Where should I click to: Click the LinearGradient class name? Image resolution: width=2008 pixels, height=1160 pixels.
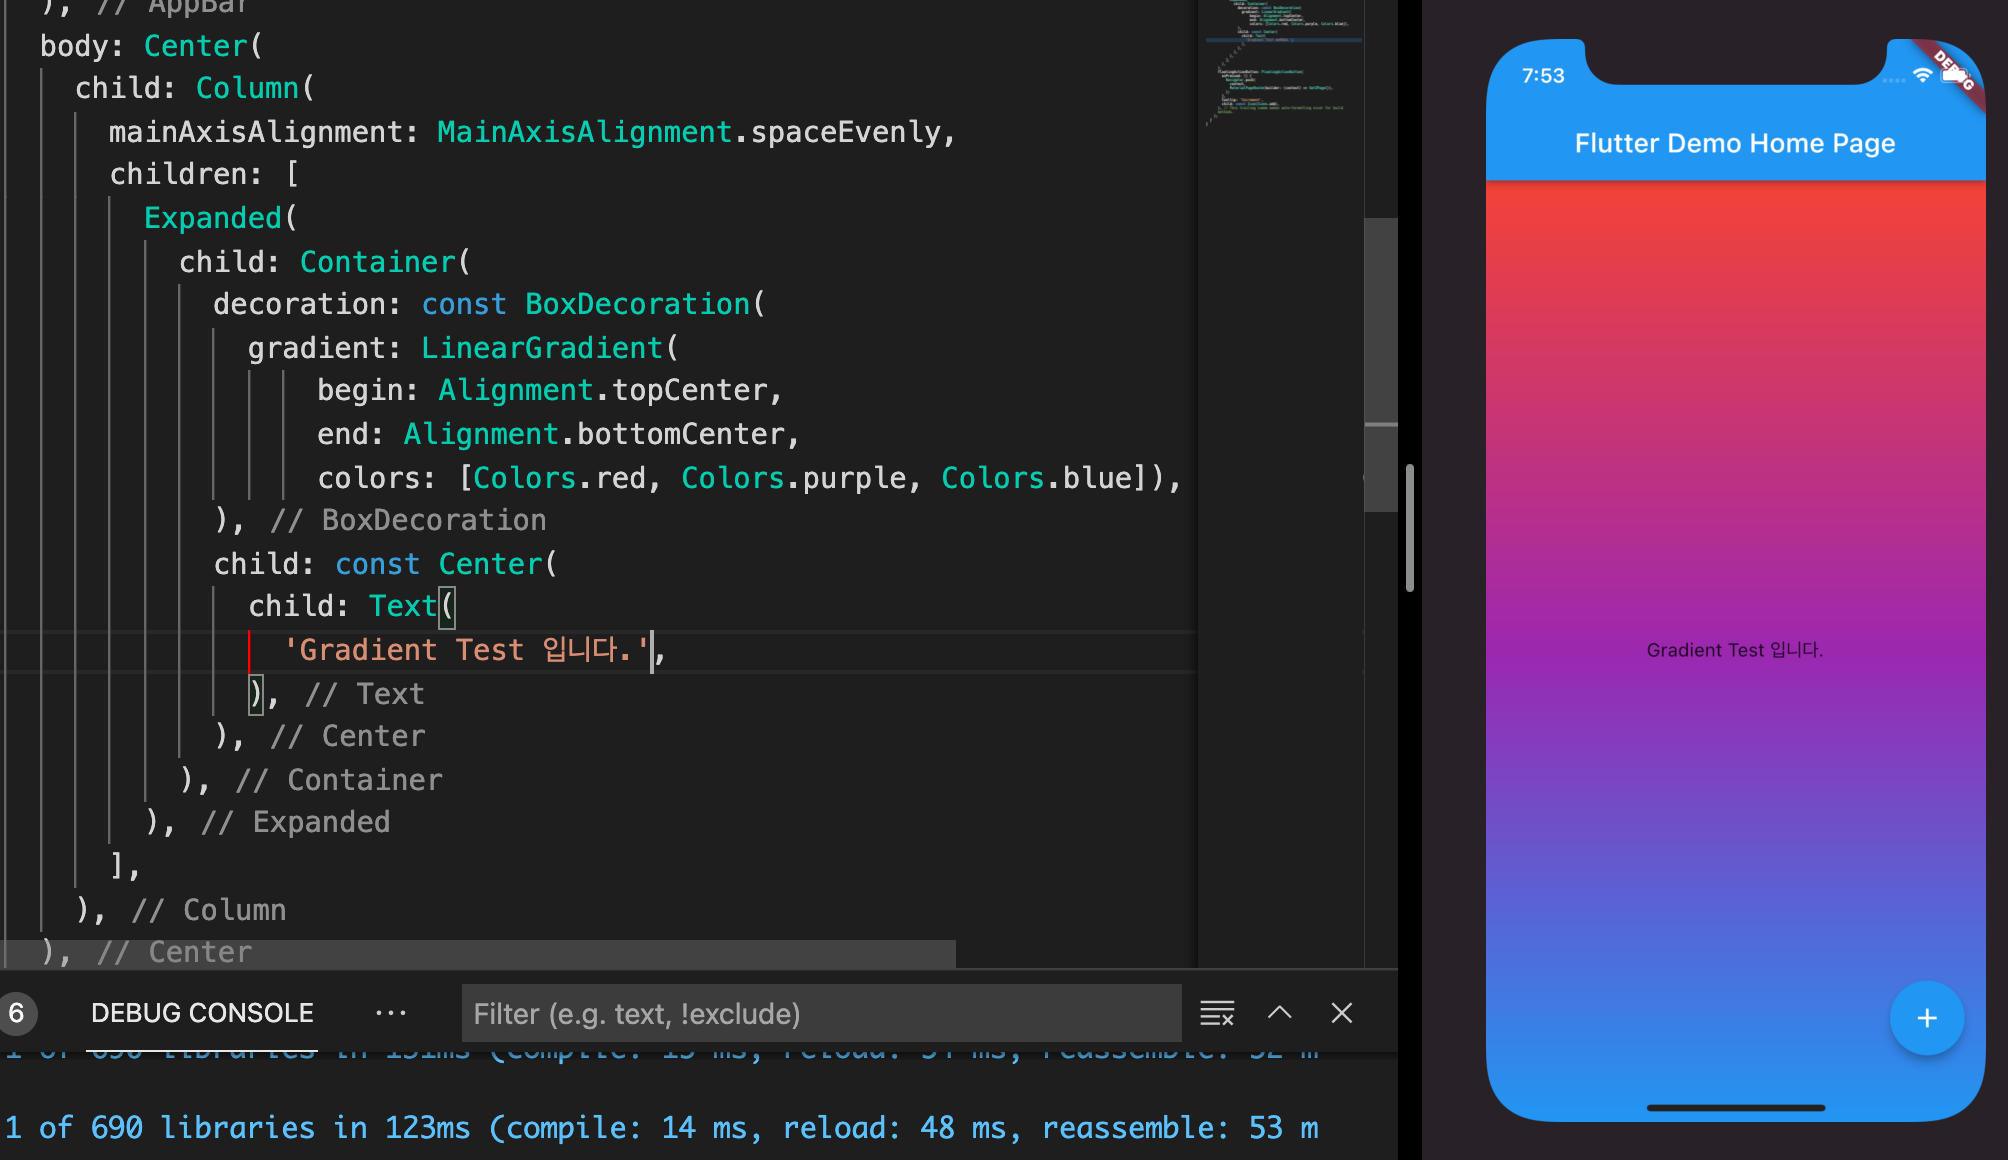click(x=541, y=348)
